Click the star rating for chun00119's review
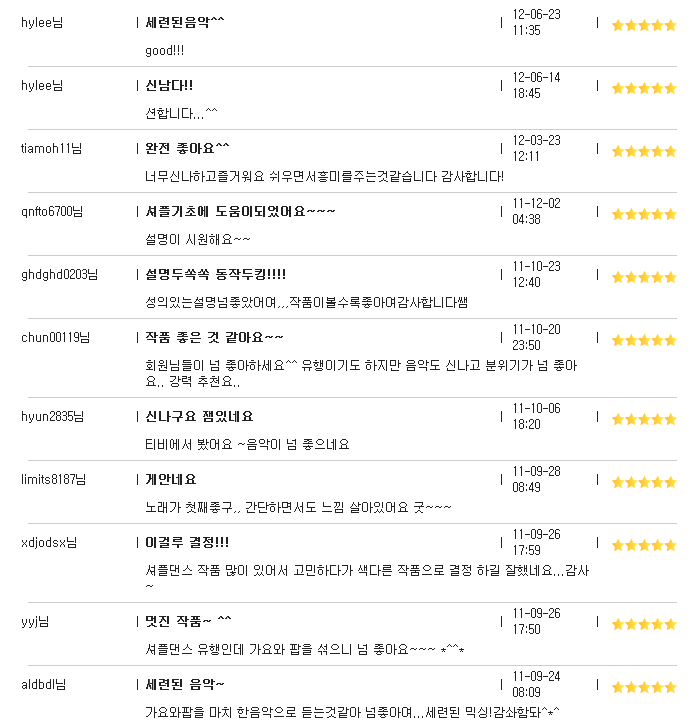Viewport: 699px width, 725px height. pyautogui.click(x=644, y=340)
